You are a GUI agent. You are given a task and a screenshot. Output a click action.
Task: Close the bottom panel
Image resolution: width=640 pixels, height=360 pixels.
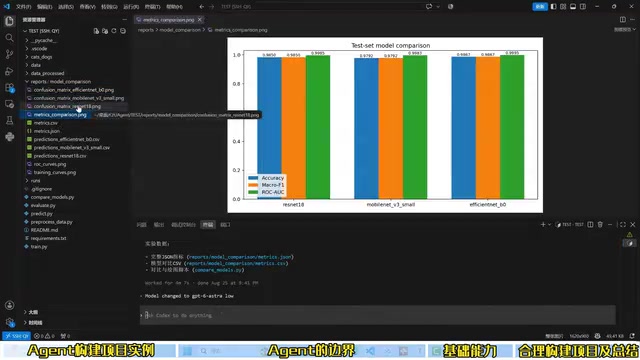pyautogui.click(x=633, y=224)
